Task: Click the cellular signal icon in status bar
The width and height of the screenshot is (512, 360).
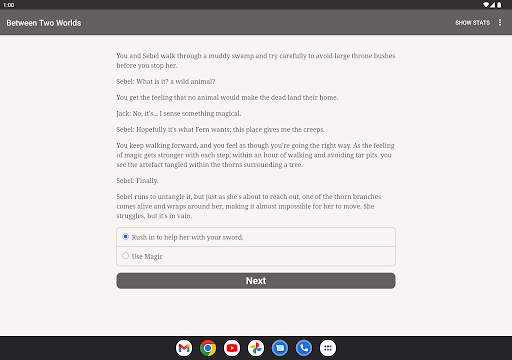Action: [x=492, y=5]
